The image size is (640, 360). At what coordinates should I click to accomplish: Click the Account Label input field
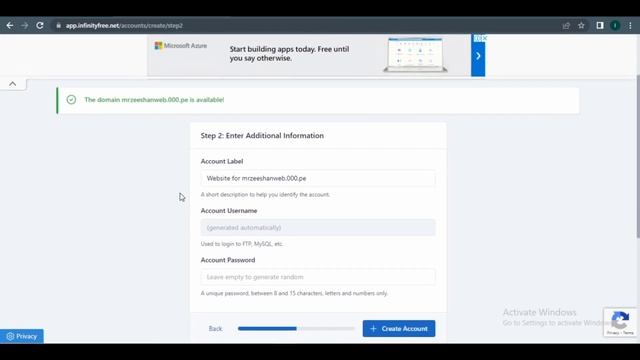tap(318, 178)
